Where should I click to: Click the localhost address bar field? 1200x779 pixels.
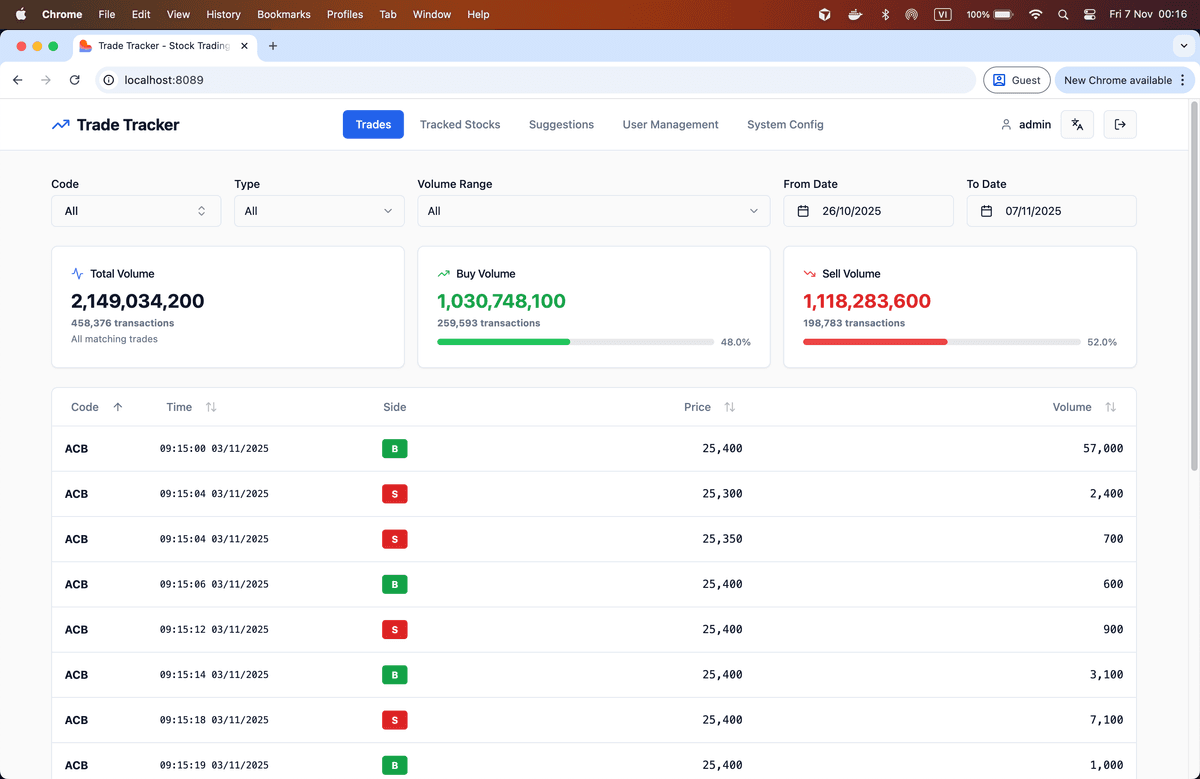tap(540, 80)
